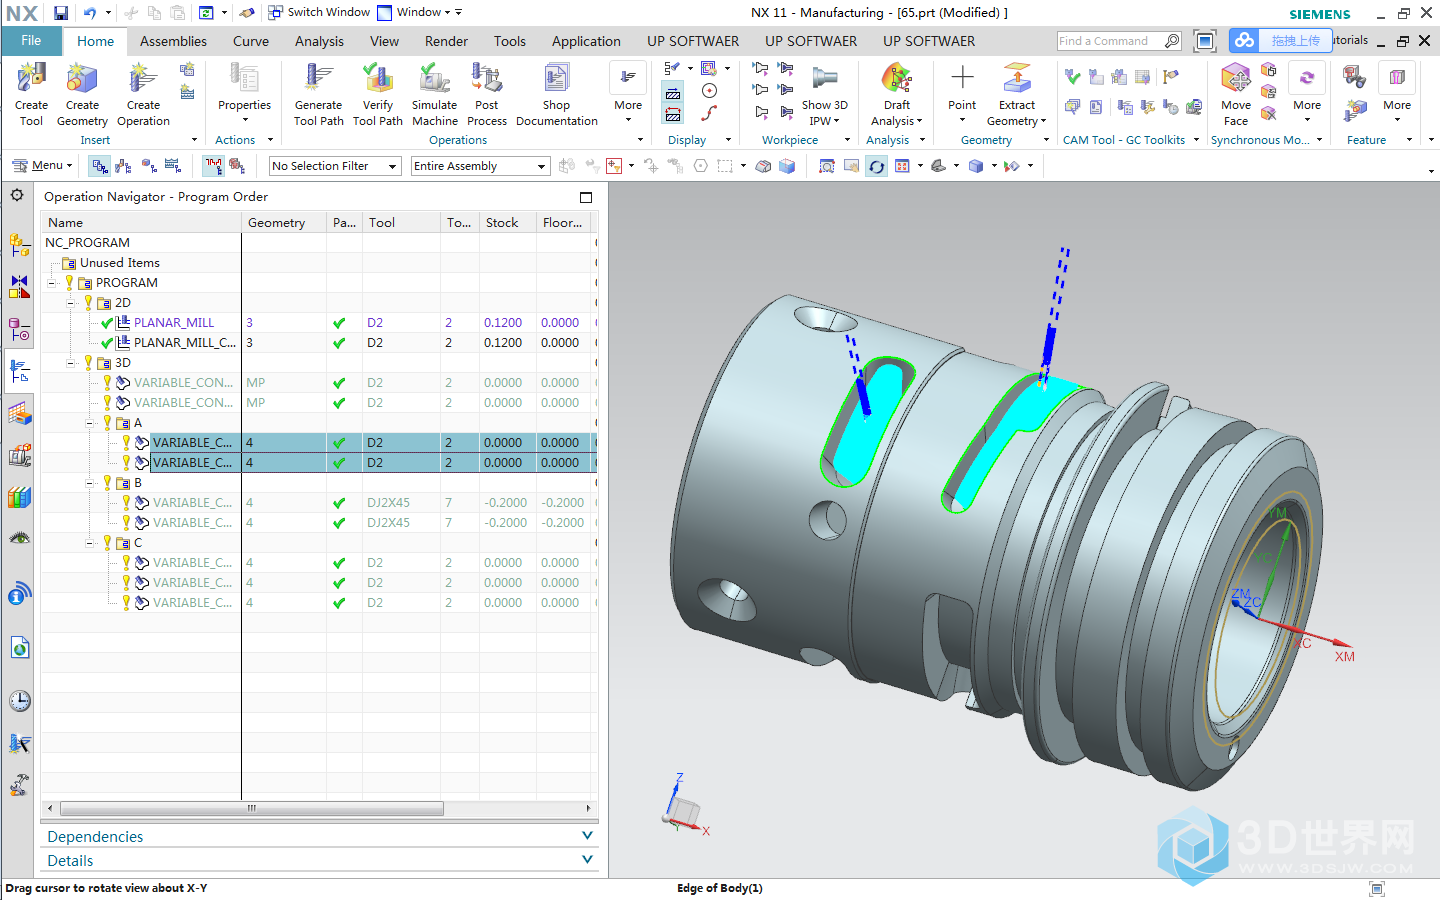Click the Tool column header
This screenshot has height=900, width=1440.
[x=401, y=222]
